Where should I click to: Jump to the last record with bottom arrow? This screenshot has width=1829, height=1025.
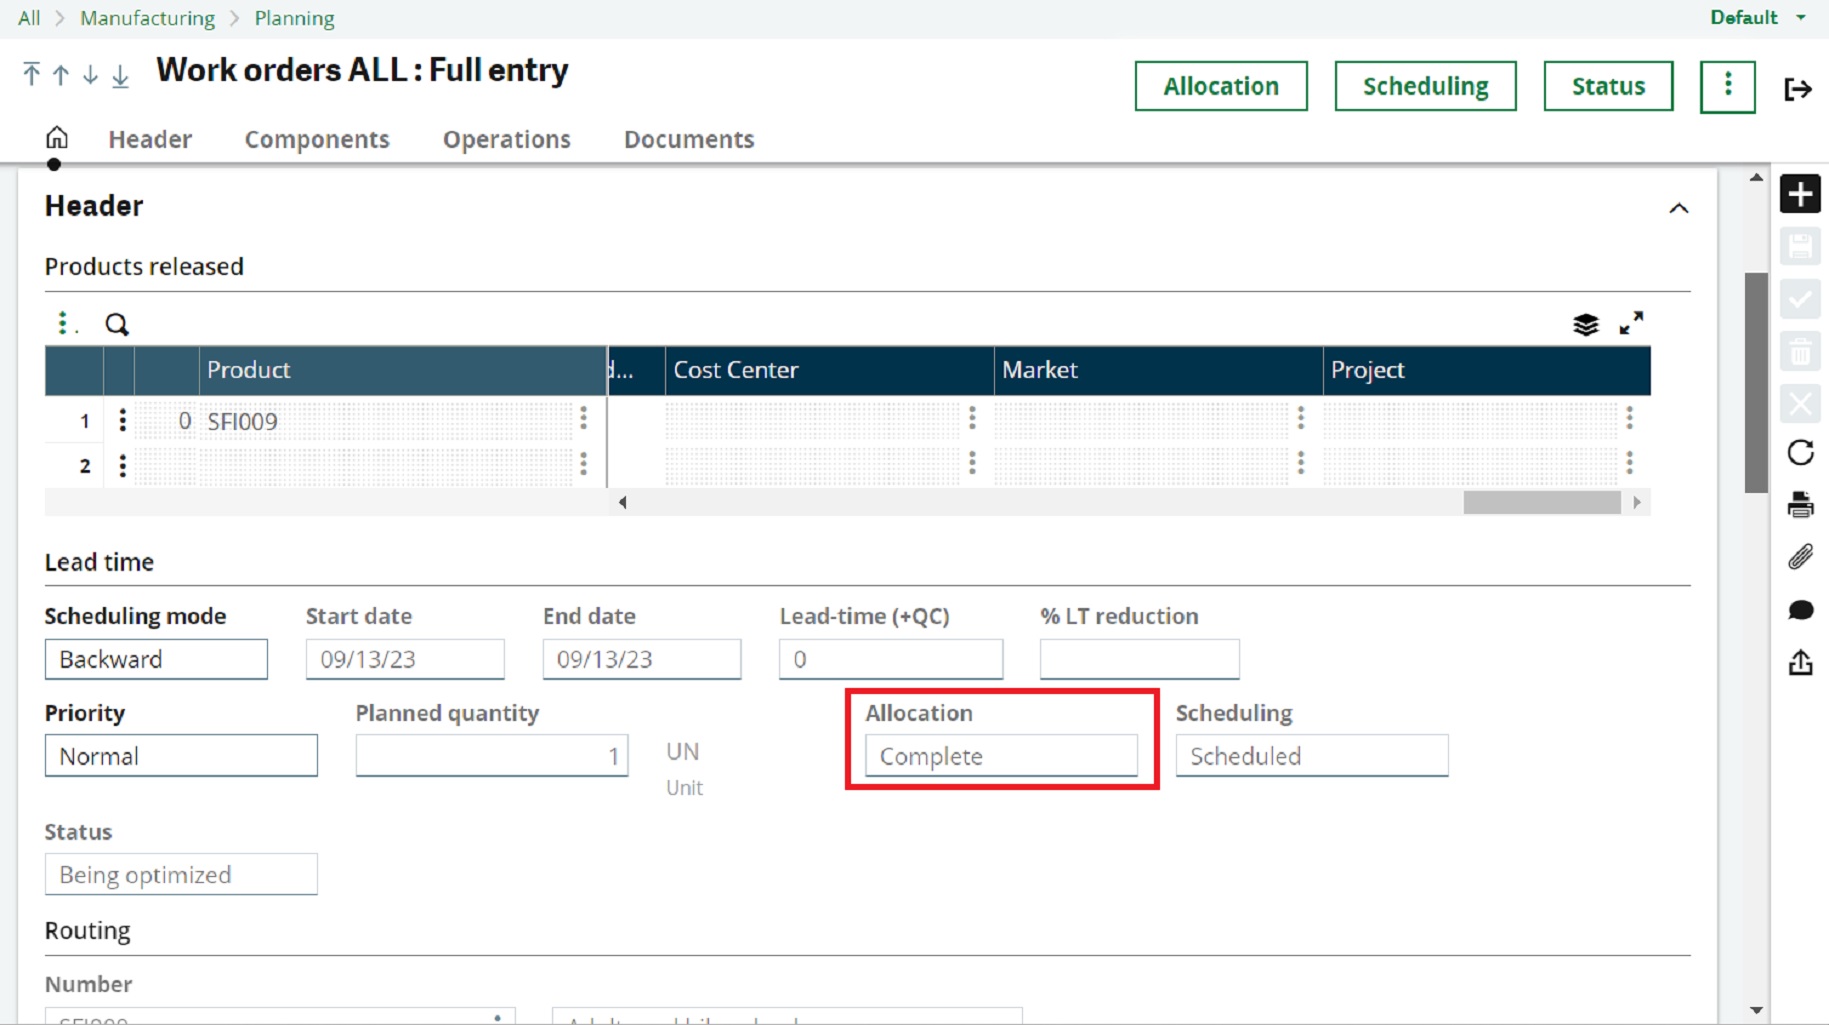click(x=120, y=75)
